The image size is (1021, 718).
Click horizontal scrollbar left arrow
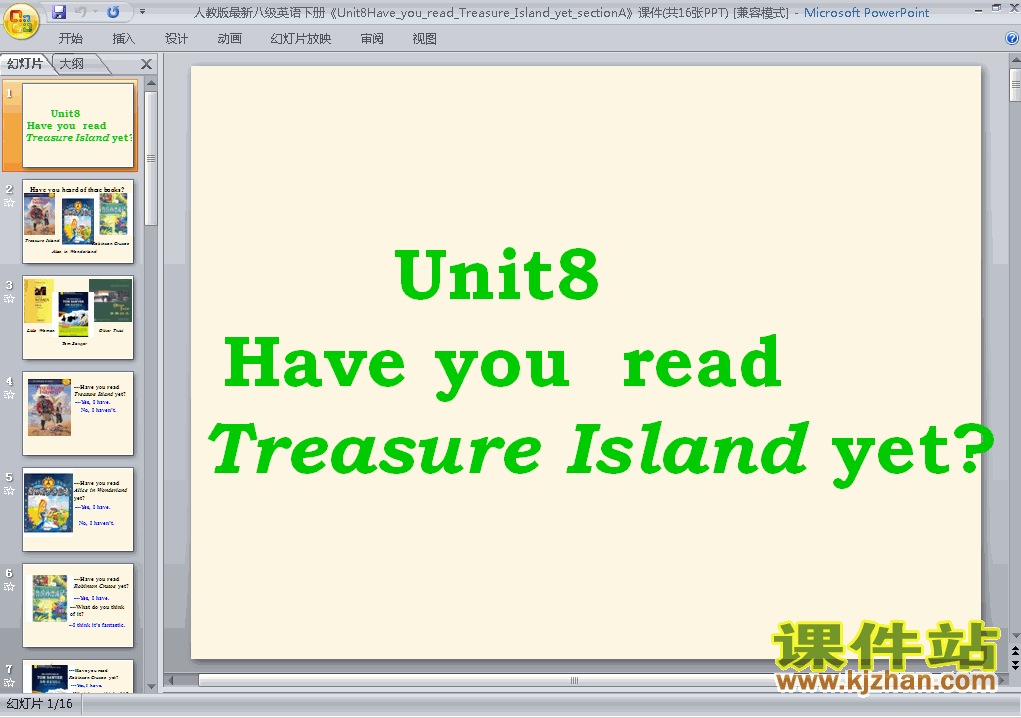click(x=171, y=680)
